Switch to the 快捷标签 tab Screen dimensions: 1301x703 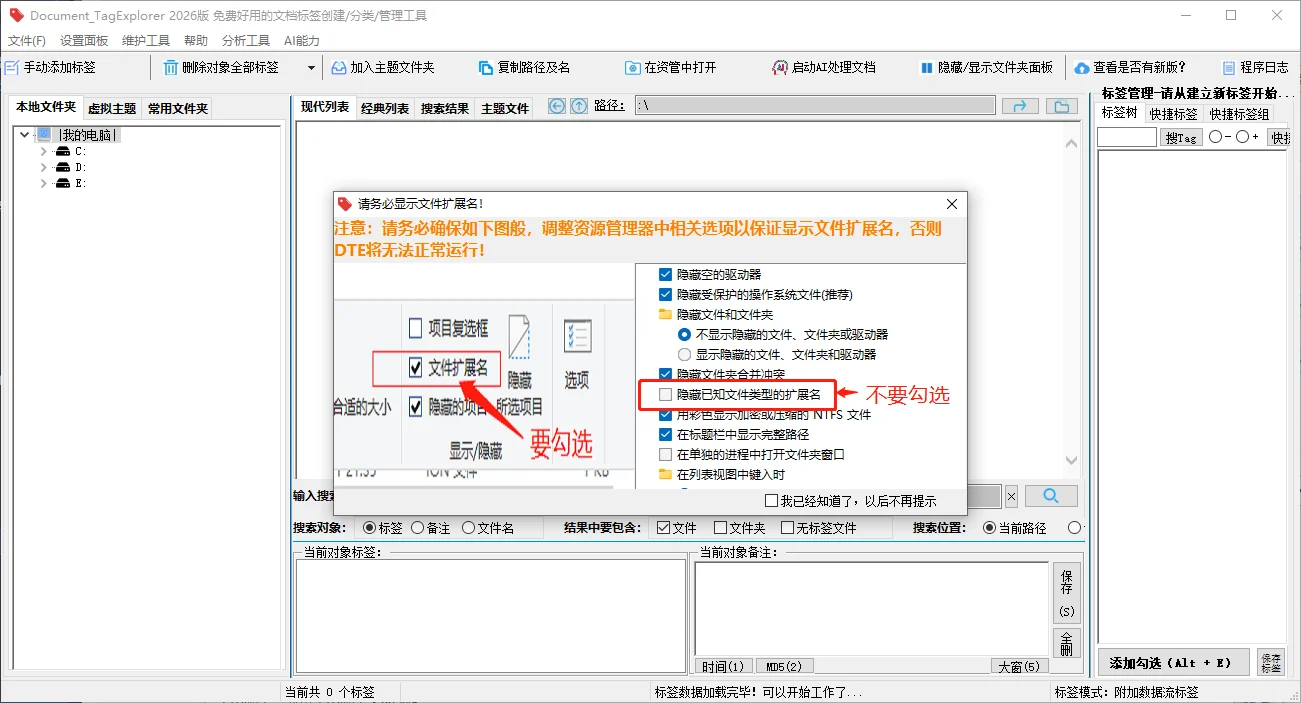(1173, 114)
